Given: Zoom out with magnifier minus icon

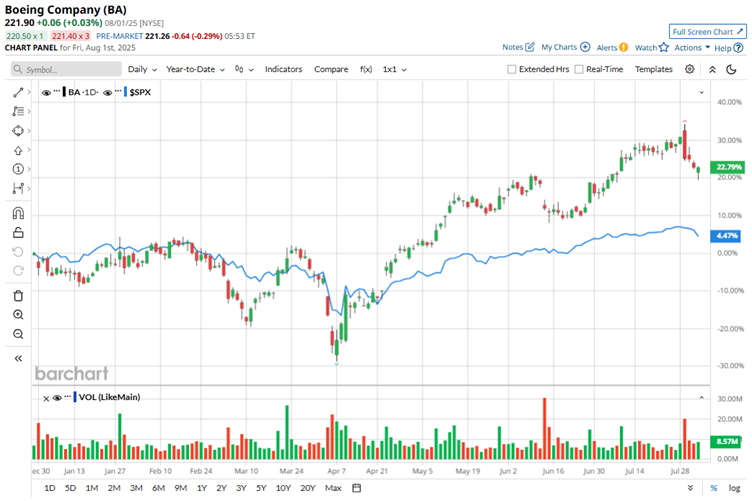Looking at the screenshot, I should [x=18, y=334].
